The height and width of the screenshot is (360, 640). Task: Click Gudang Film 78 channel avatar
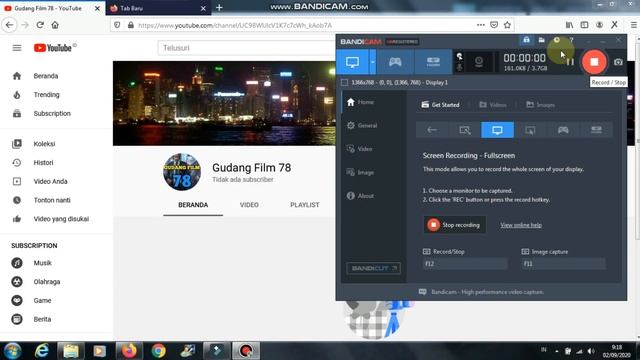pos(182,172)
